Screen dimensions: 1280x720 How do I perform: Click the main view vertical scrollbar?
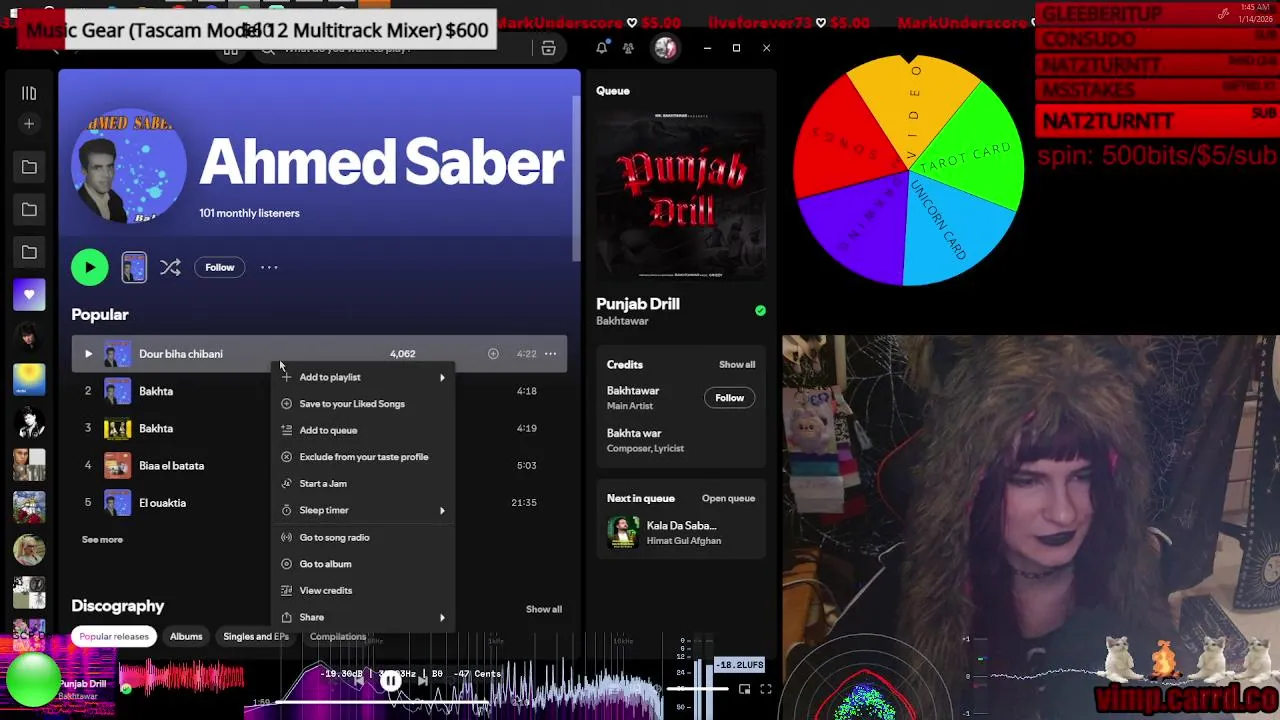(x=575, y=178)
